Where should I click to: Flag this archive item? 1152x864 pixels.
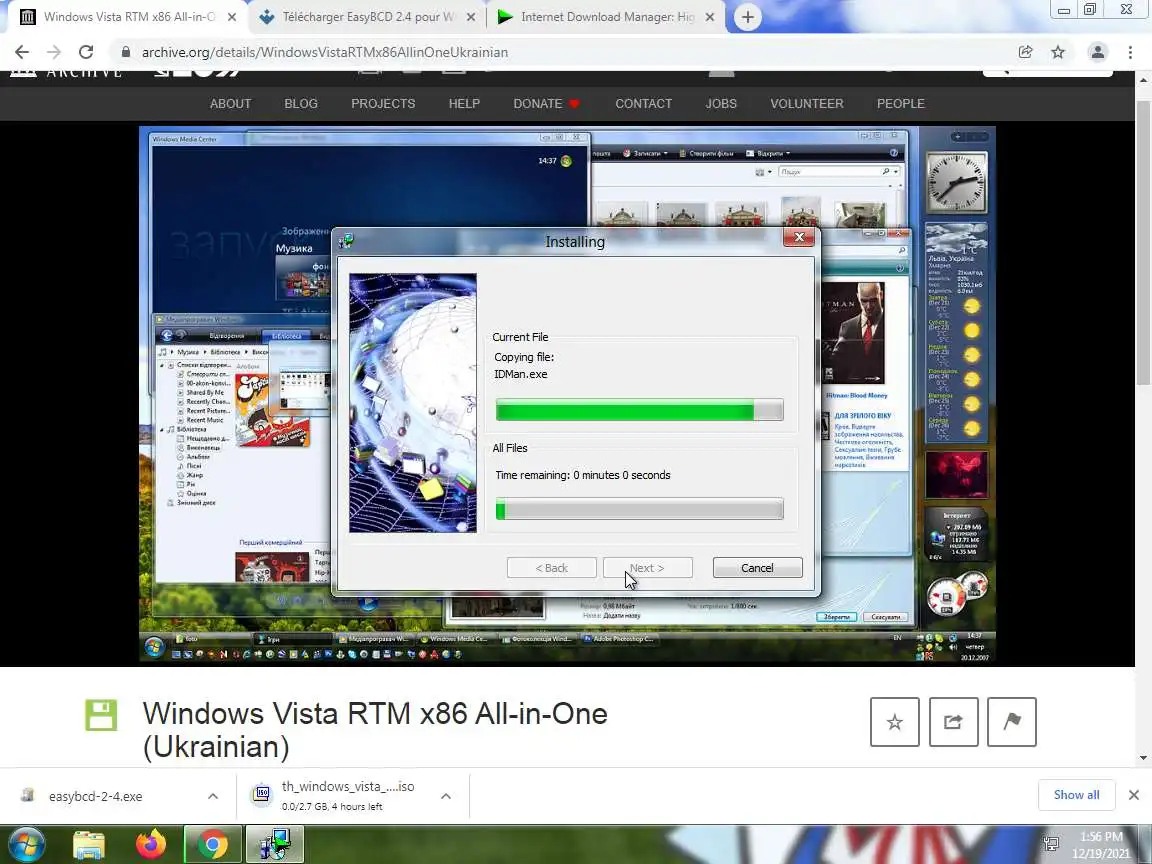coord(1012,722)
